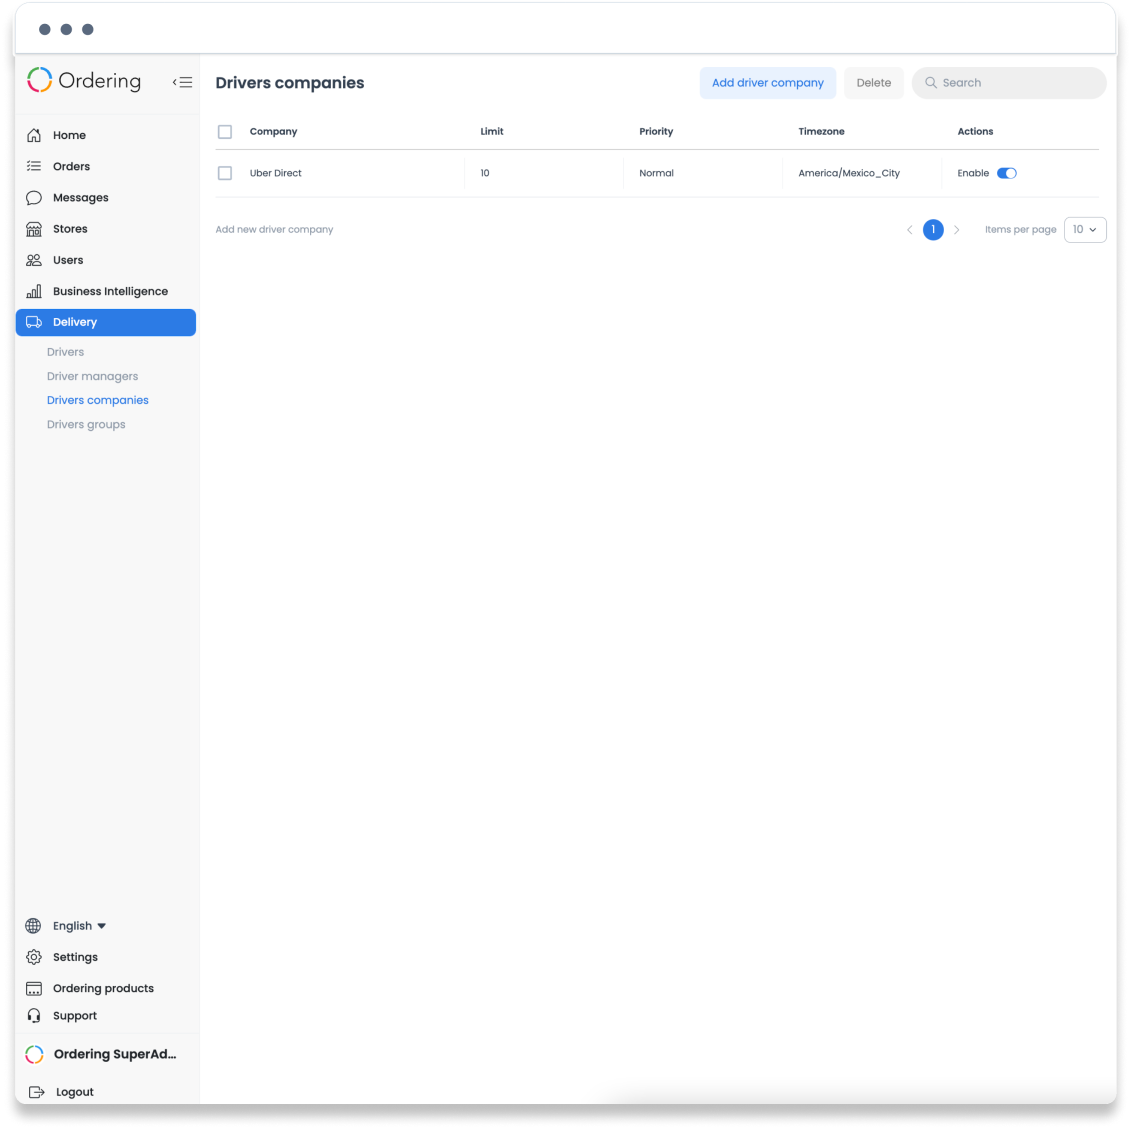The height and width of the screenshot is (1128, 1131).
Task: Click Add new driver company link
Action: 274,229
